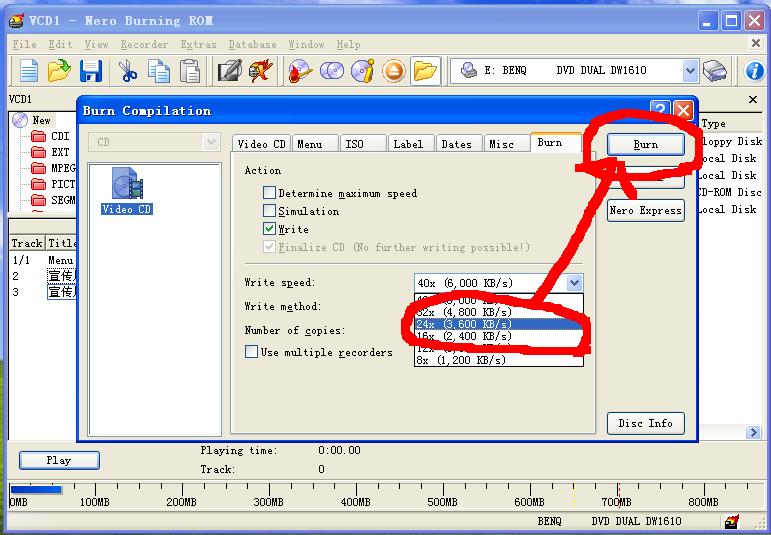Viewport: 771px width, 535px height.
Task: Switch to the ISO tab
Action: (362, 144)
